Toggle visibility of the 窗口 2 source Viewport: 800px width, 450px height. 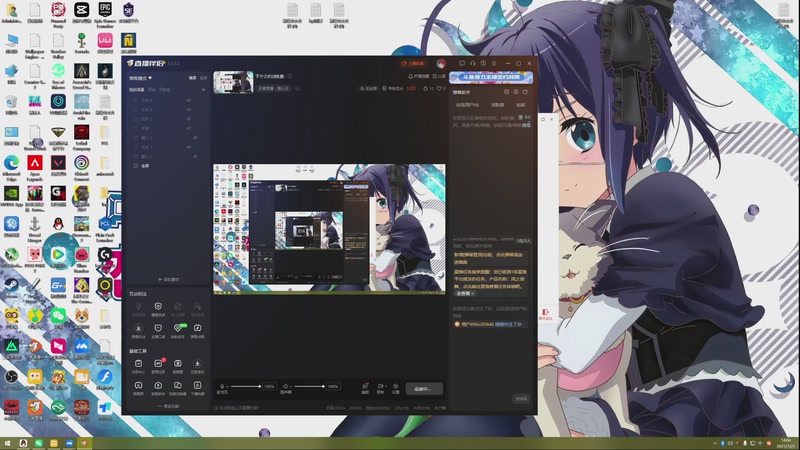click(195, 138)
